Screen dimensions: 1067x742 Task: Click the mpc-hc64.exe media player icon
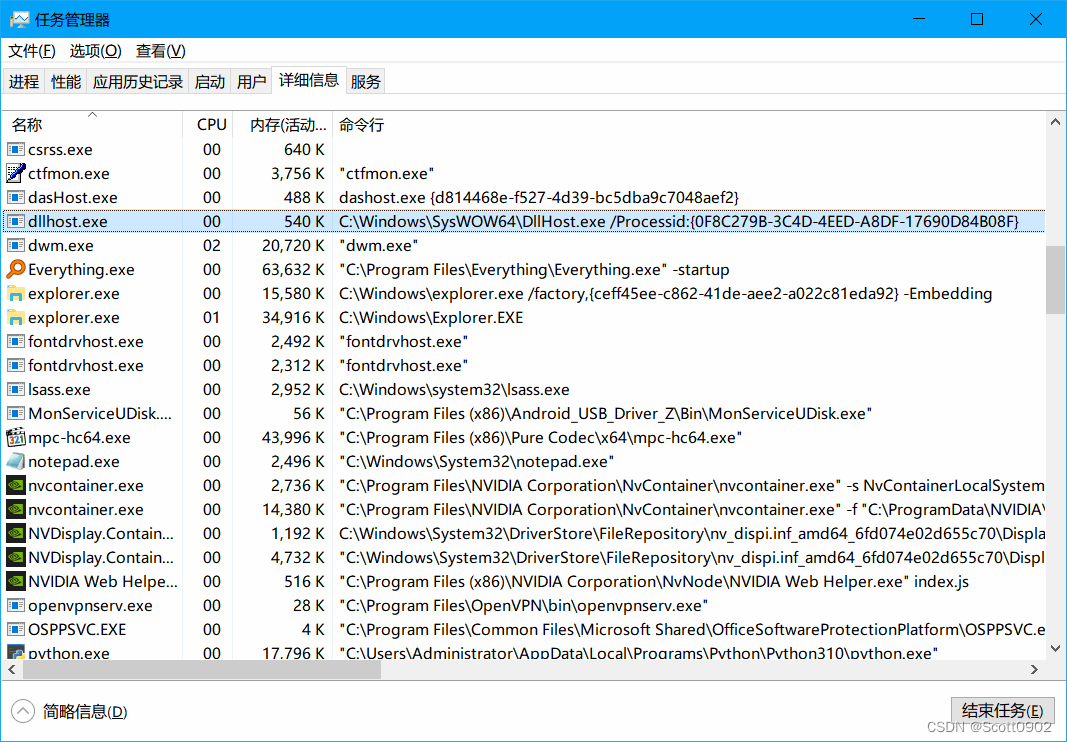pyautogui.click(x=16, y=437)
